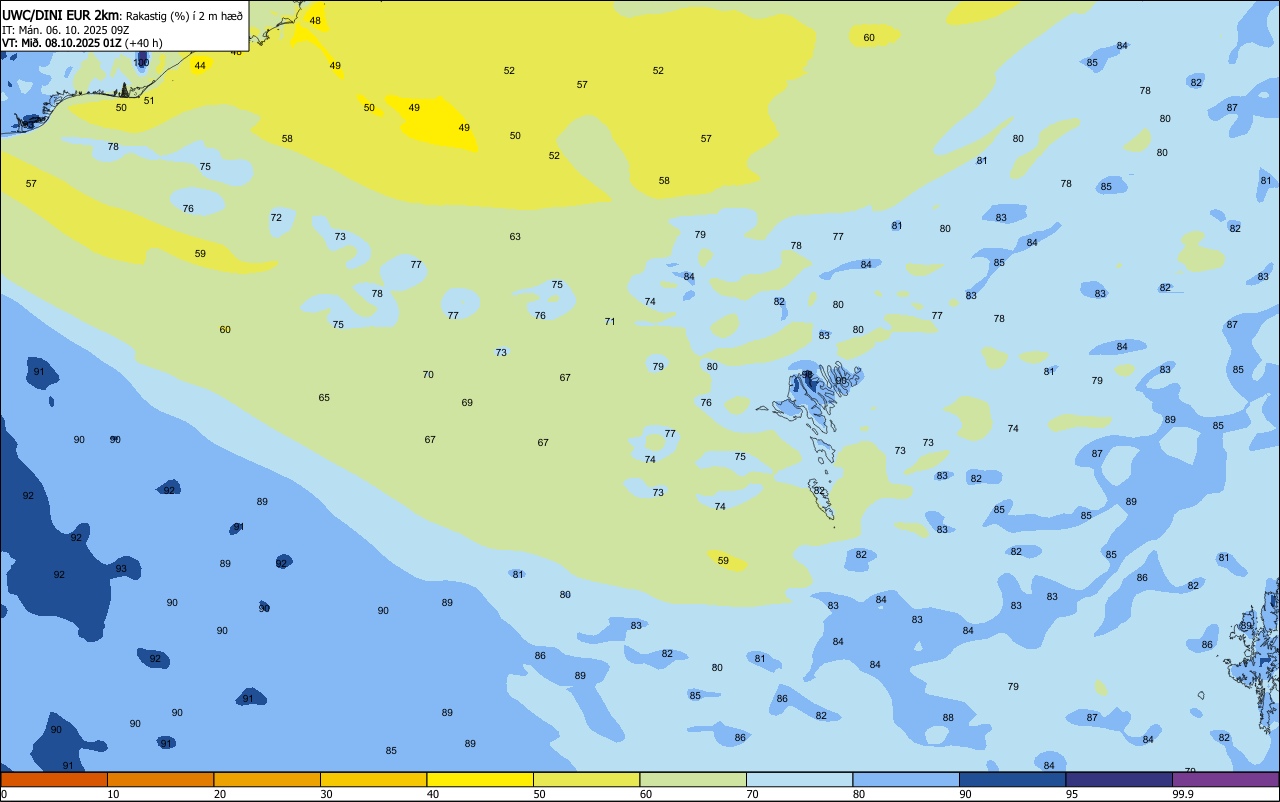Click the "IT: Mán. 06. 10. 2025 09Z" line
1280x802 pixels.
coord(68,29)
